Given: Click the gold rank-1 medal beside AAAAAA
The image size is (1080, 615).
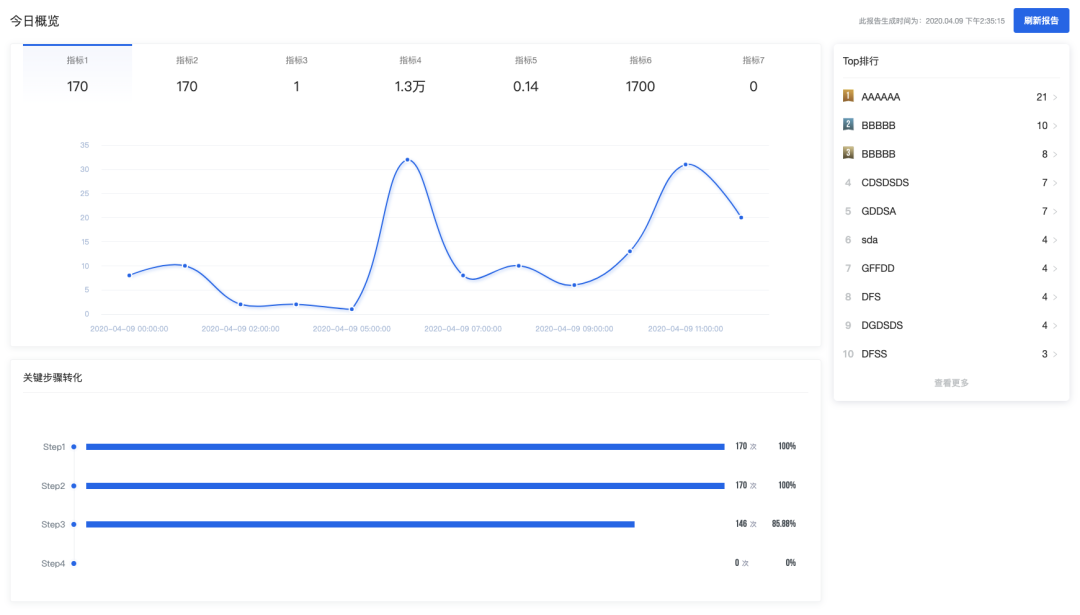Looking at the screenshot, I should [848, 97].
